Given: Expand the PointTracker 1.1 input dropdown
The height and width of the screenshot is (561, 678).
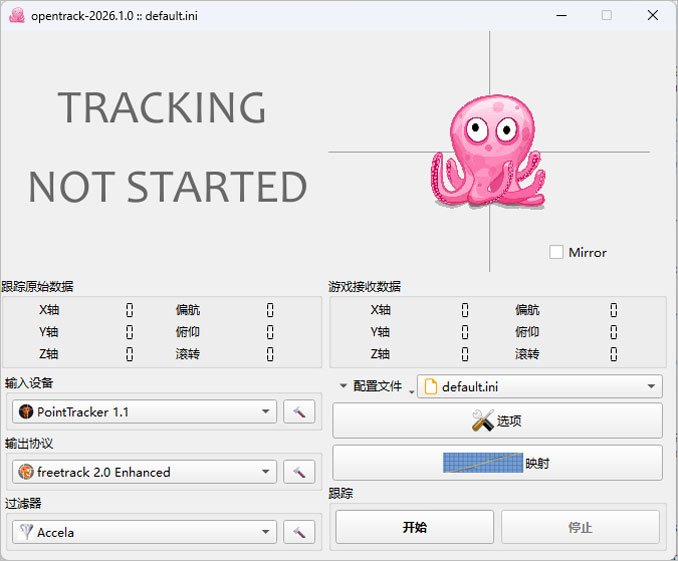Looking at the screenshot, I should pos(144,412).
